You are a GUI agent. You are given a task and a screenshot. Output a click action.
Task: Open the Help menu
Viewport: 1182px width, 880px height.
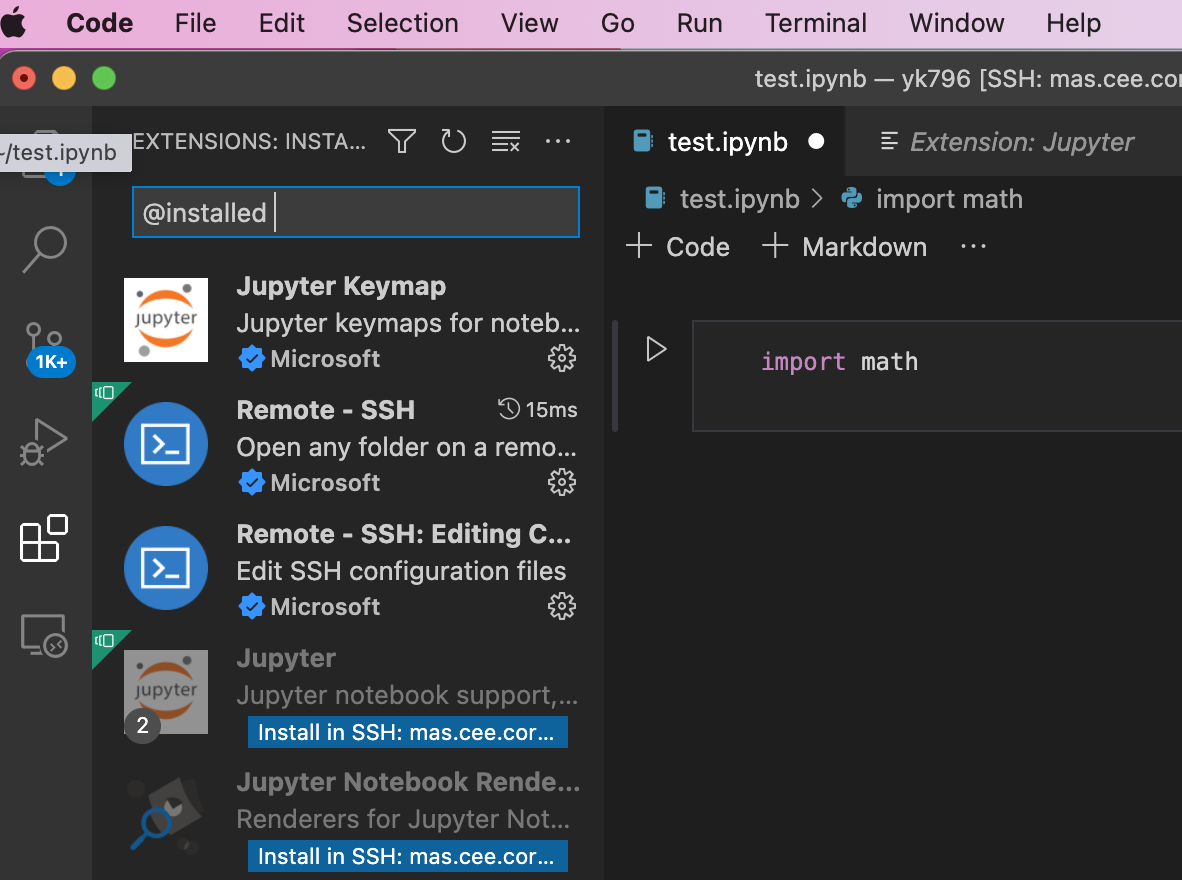(x=1073, y=23)
